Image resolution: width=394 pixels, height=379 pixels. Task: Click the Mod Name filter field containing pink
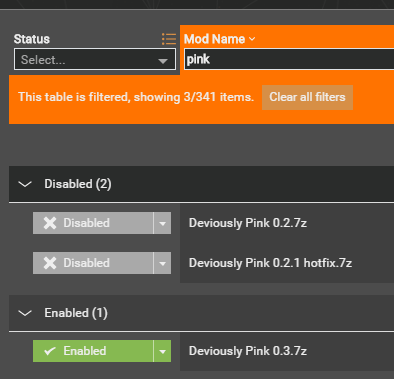(289, 59)
